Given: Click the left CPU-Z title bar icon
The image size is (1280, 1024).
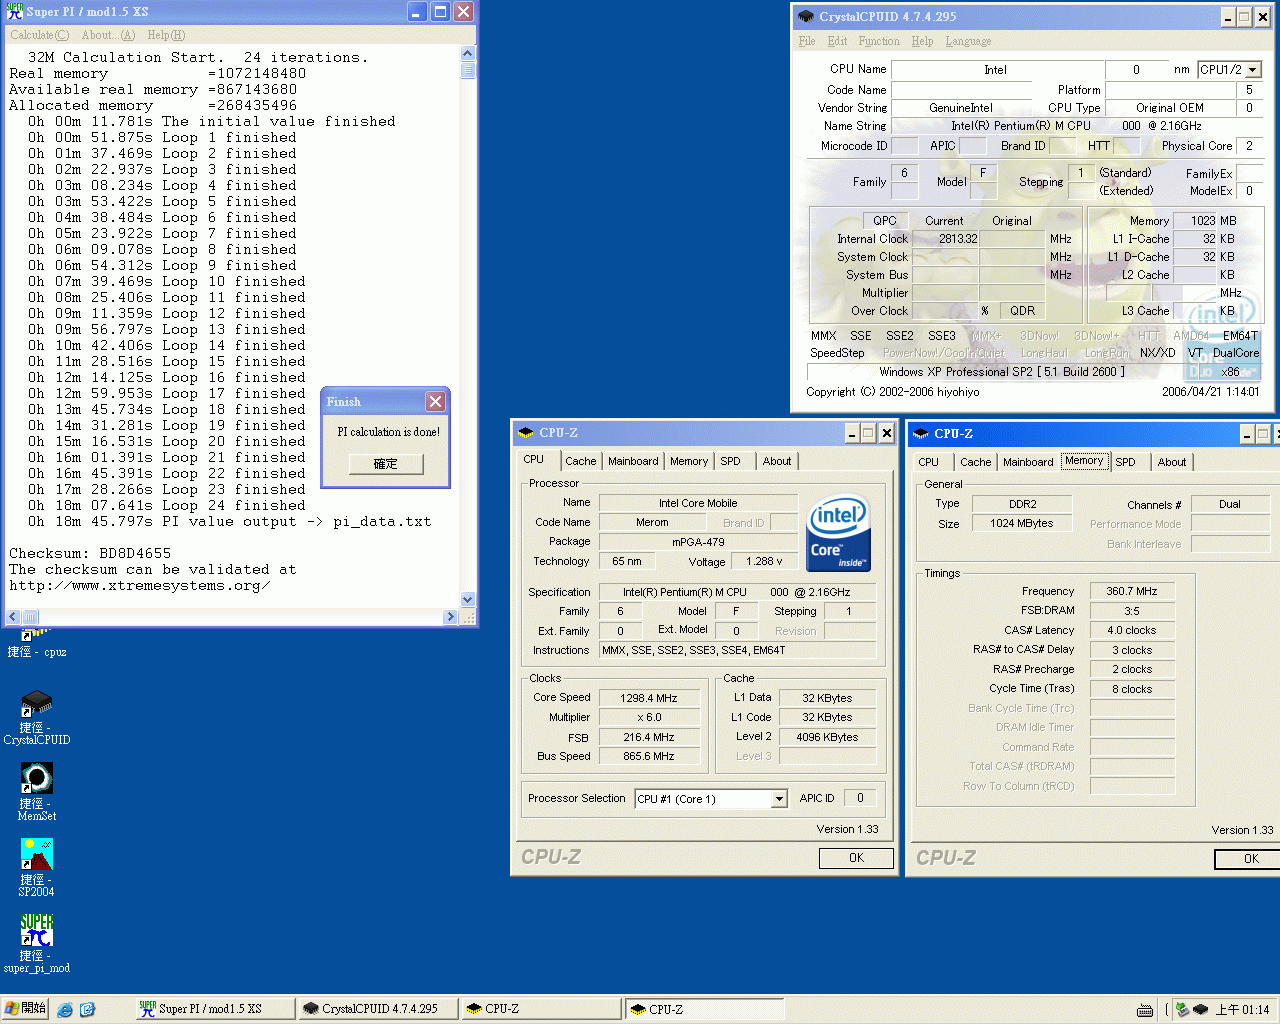Looking at the screenshot, I should tap(526, 433).
